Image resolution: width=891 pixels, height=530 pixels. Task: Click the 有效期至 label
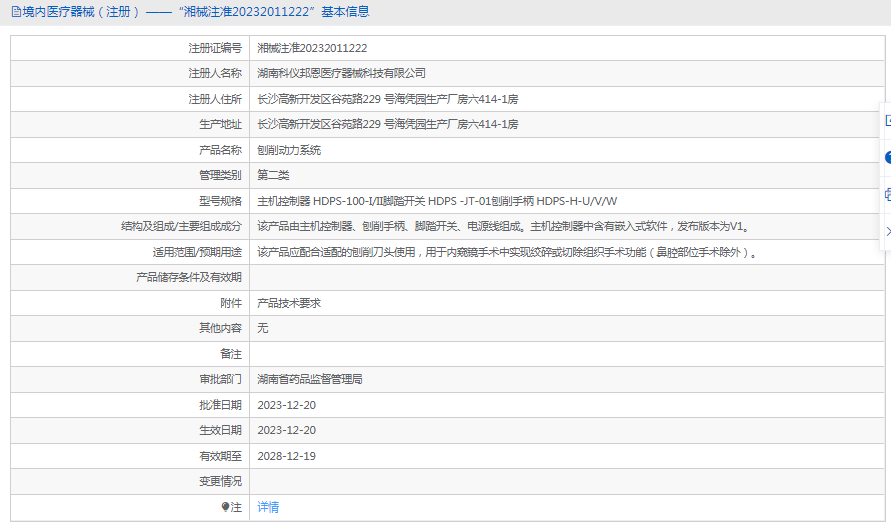(x=220, y=456)
